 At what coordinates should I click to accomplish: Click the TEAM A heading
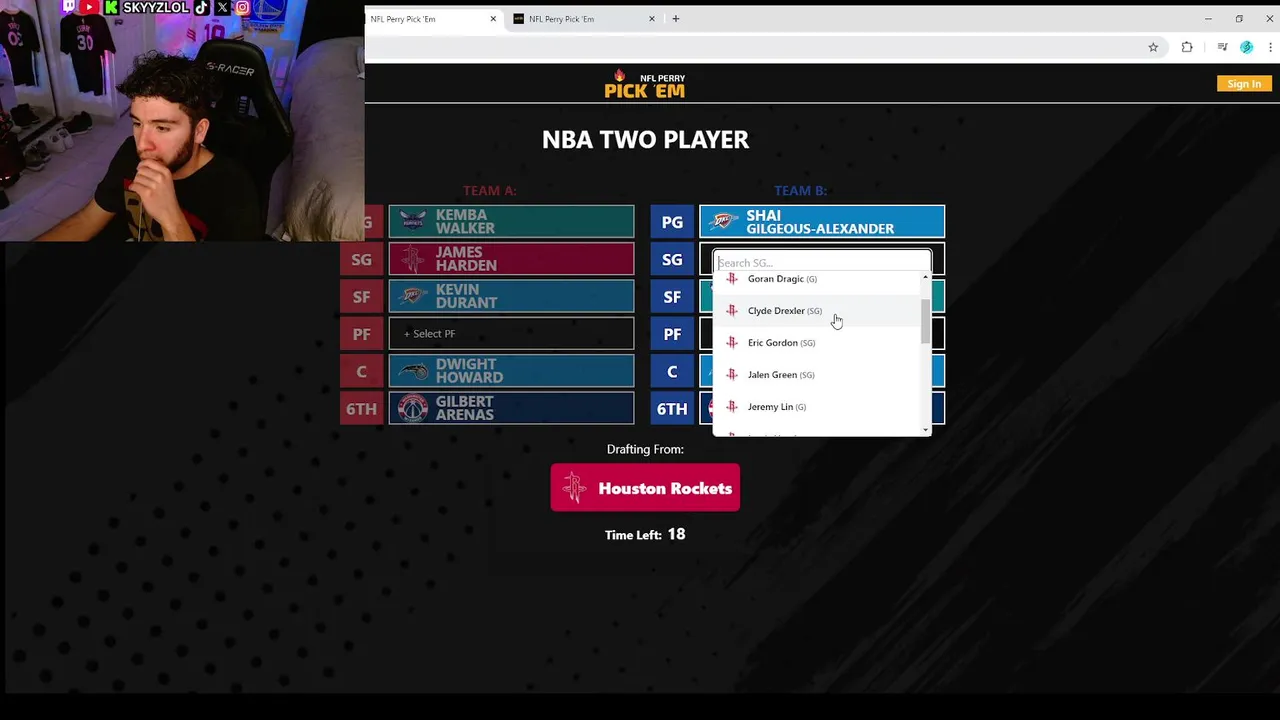(x=490, y=190)
